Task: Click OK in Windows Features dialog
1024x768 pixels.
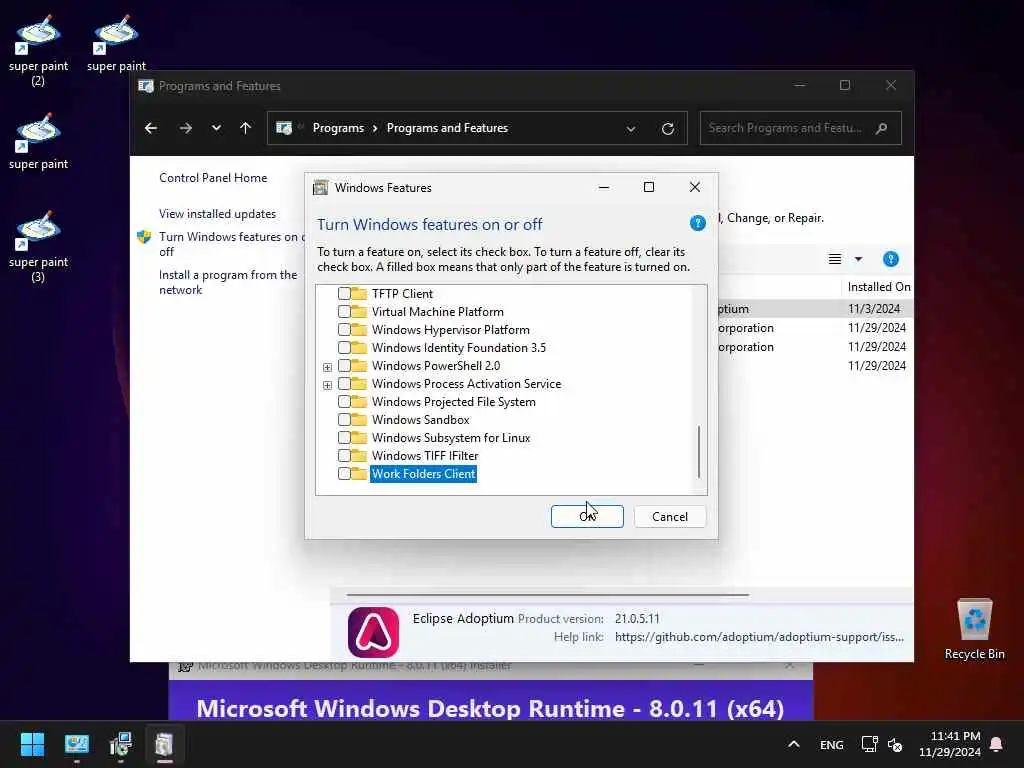Action: pyautogui.click(x=587, y=517)
